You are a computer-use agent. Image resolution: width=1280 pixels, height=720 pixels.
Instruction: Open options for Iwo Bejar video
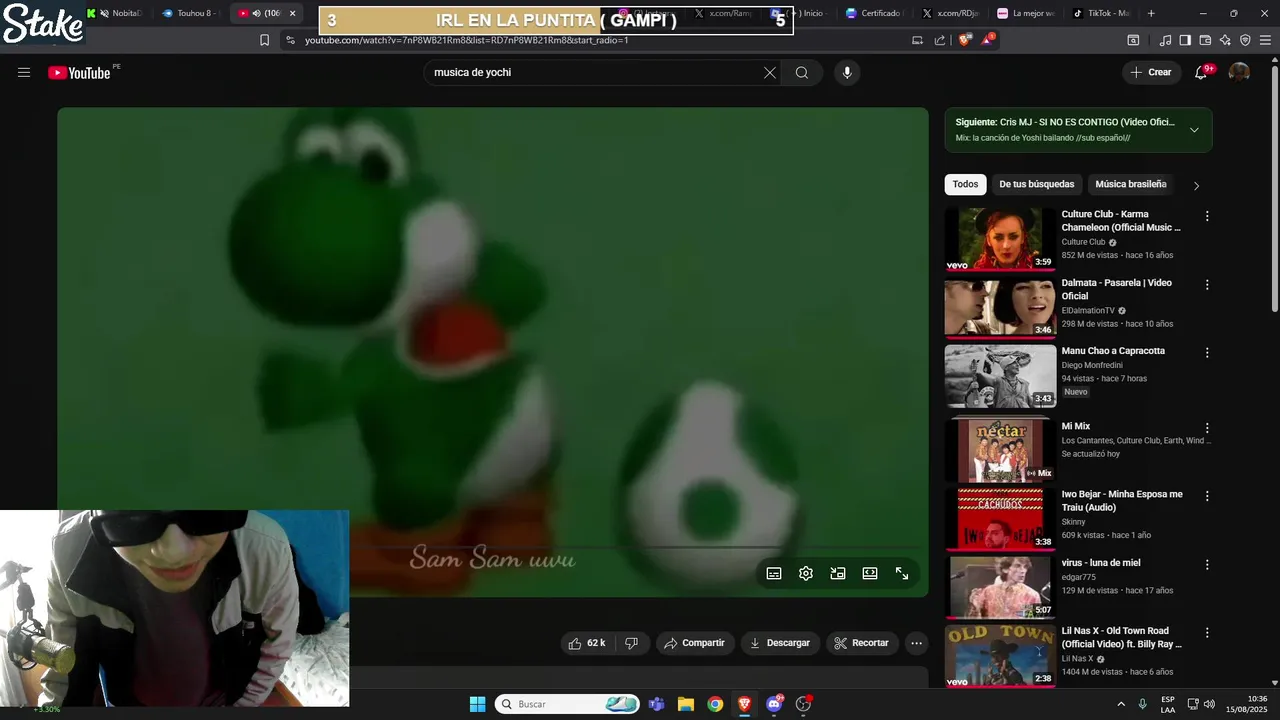pyautogui.click(x=1207, y=496)
